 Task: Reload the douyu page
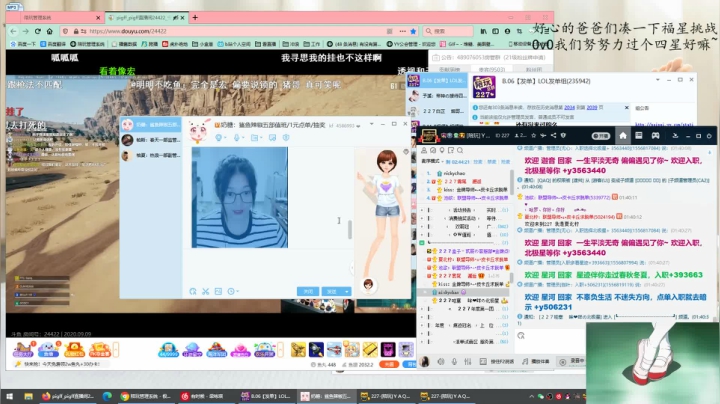pos(38,31)
